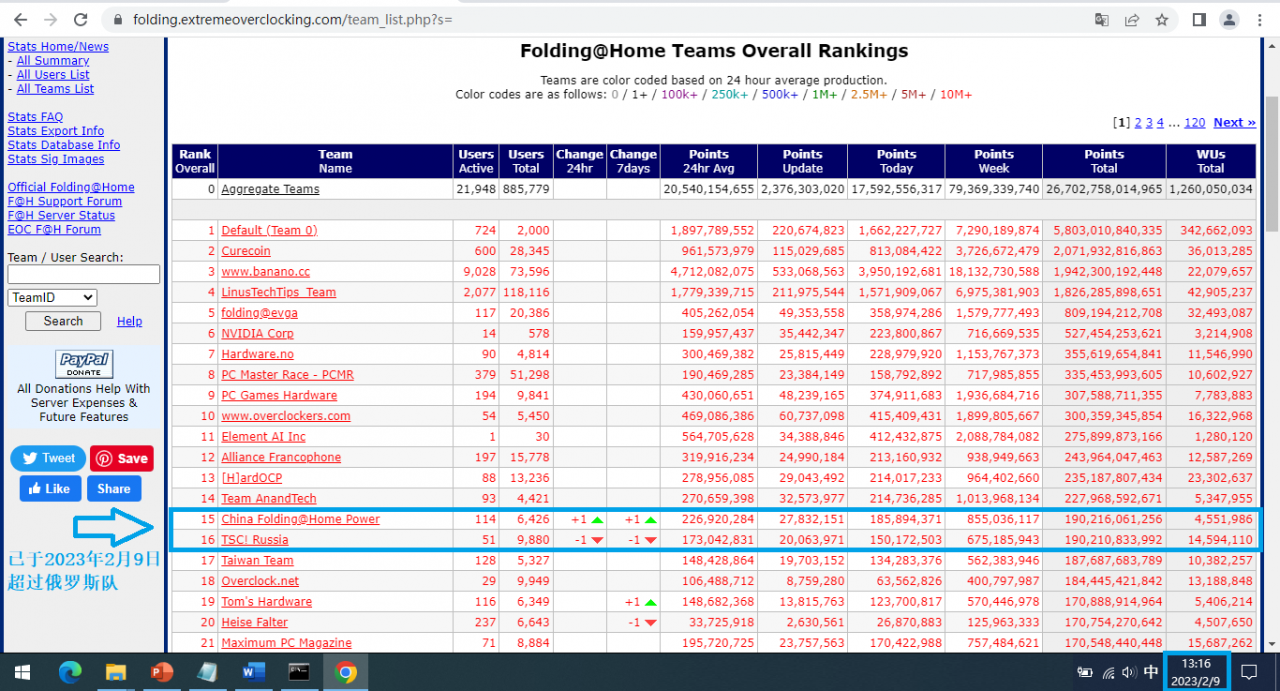Open the Tom's Hardware team link
This screenshot has height=691, width=1280.
pyautogui.click(x=267, y=601)
